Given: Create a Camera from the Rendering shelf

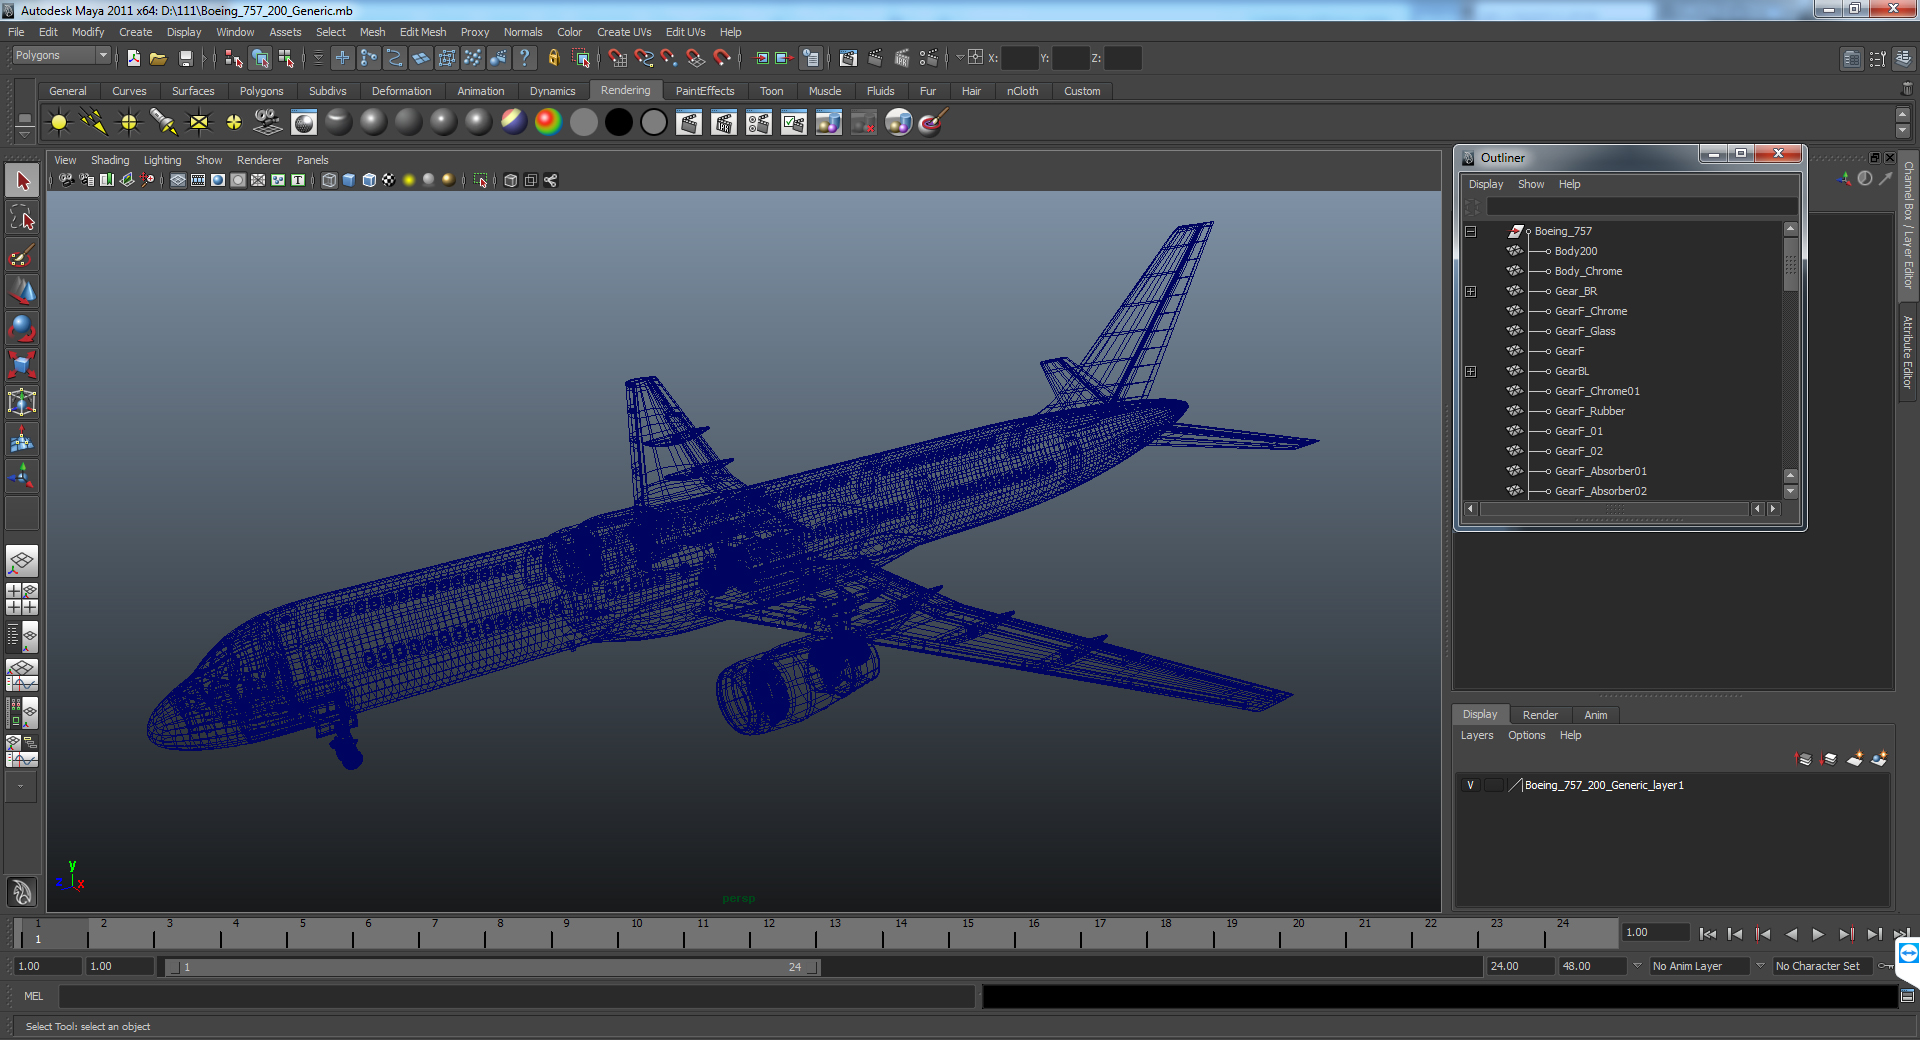Looking at the screenshot, I should click(x=268, y=122).
